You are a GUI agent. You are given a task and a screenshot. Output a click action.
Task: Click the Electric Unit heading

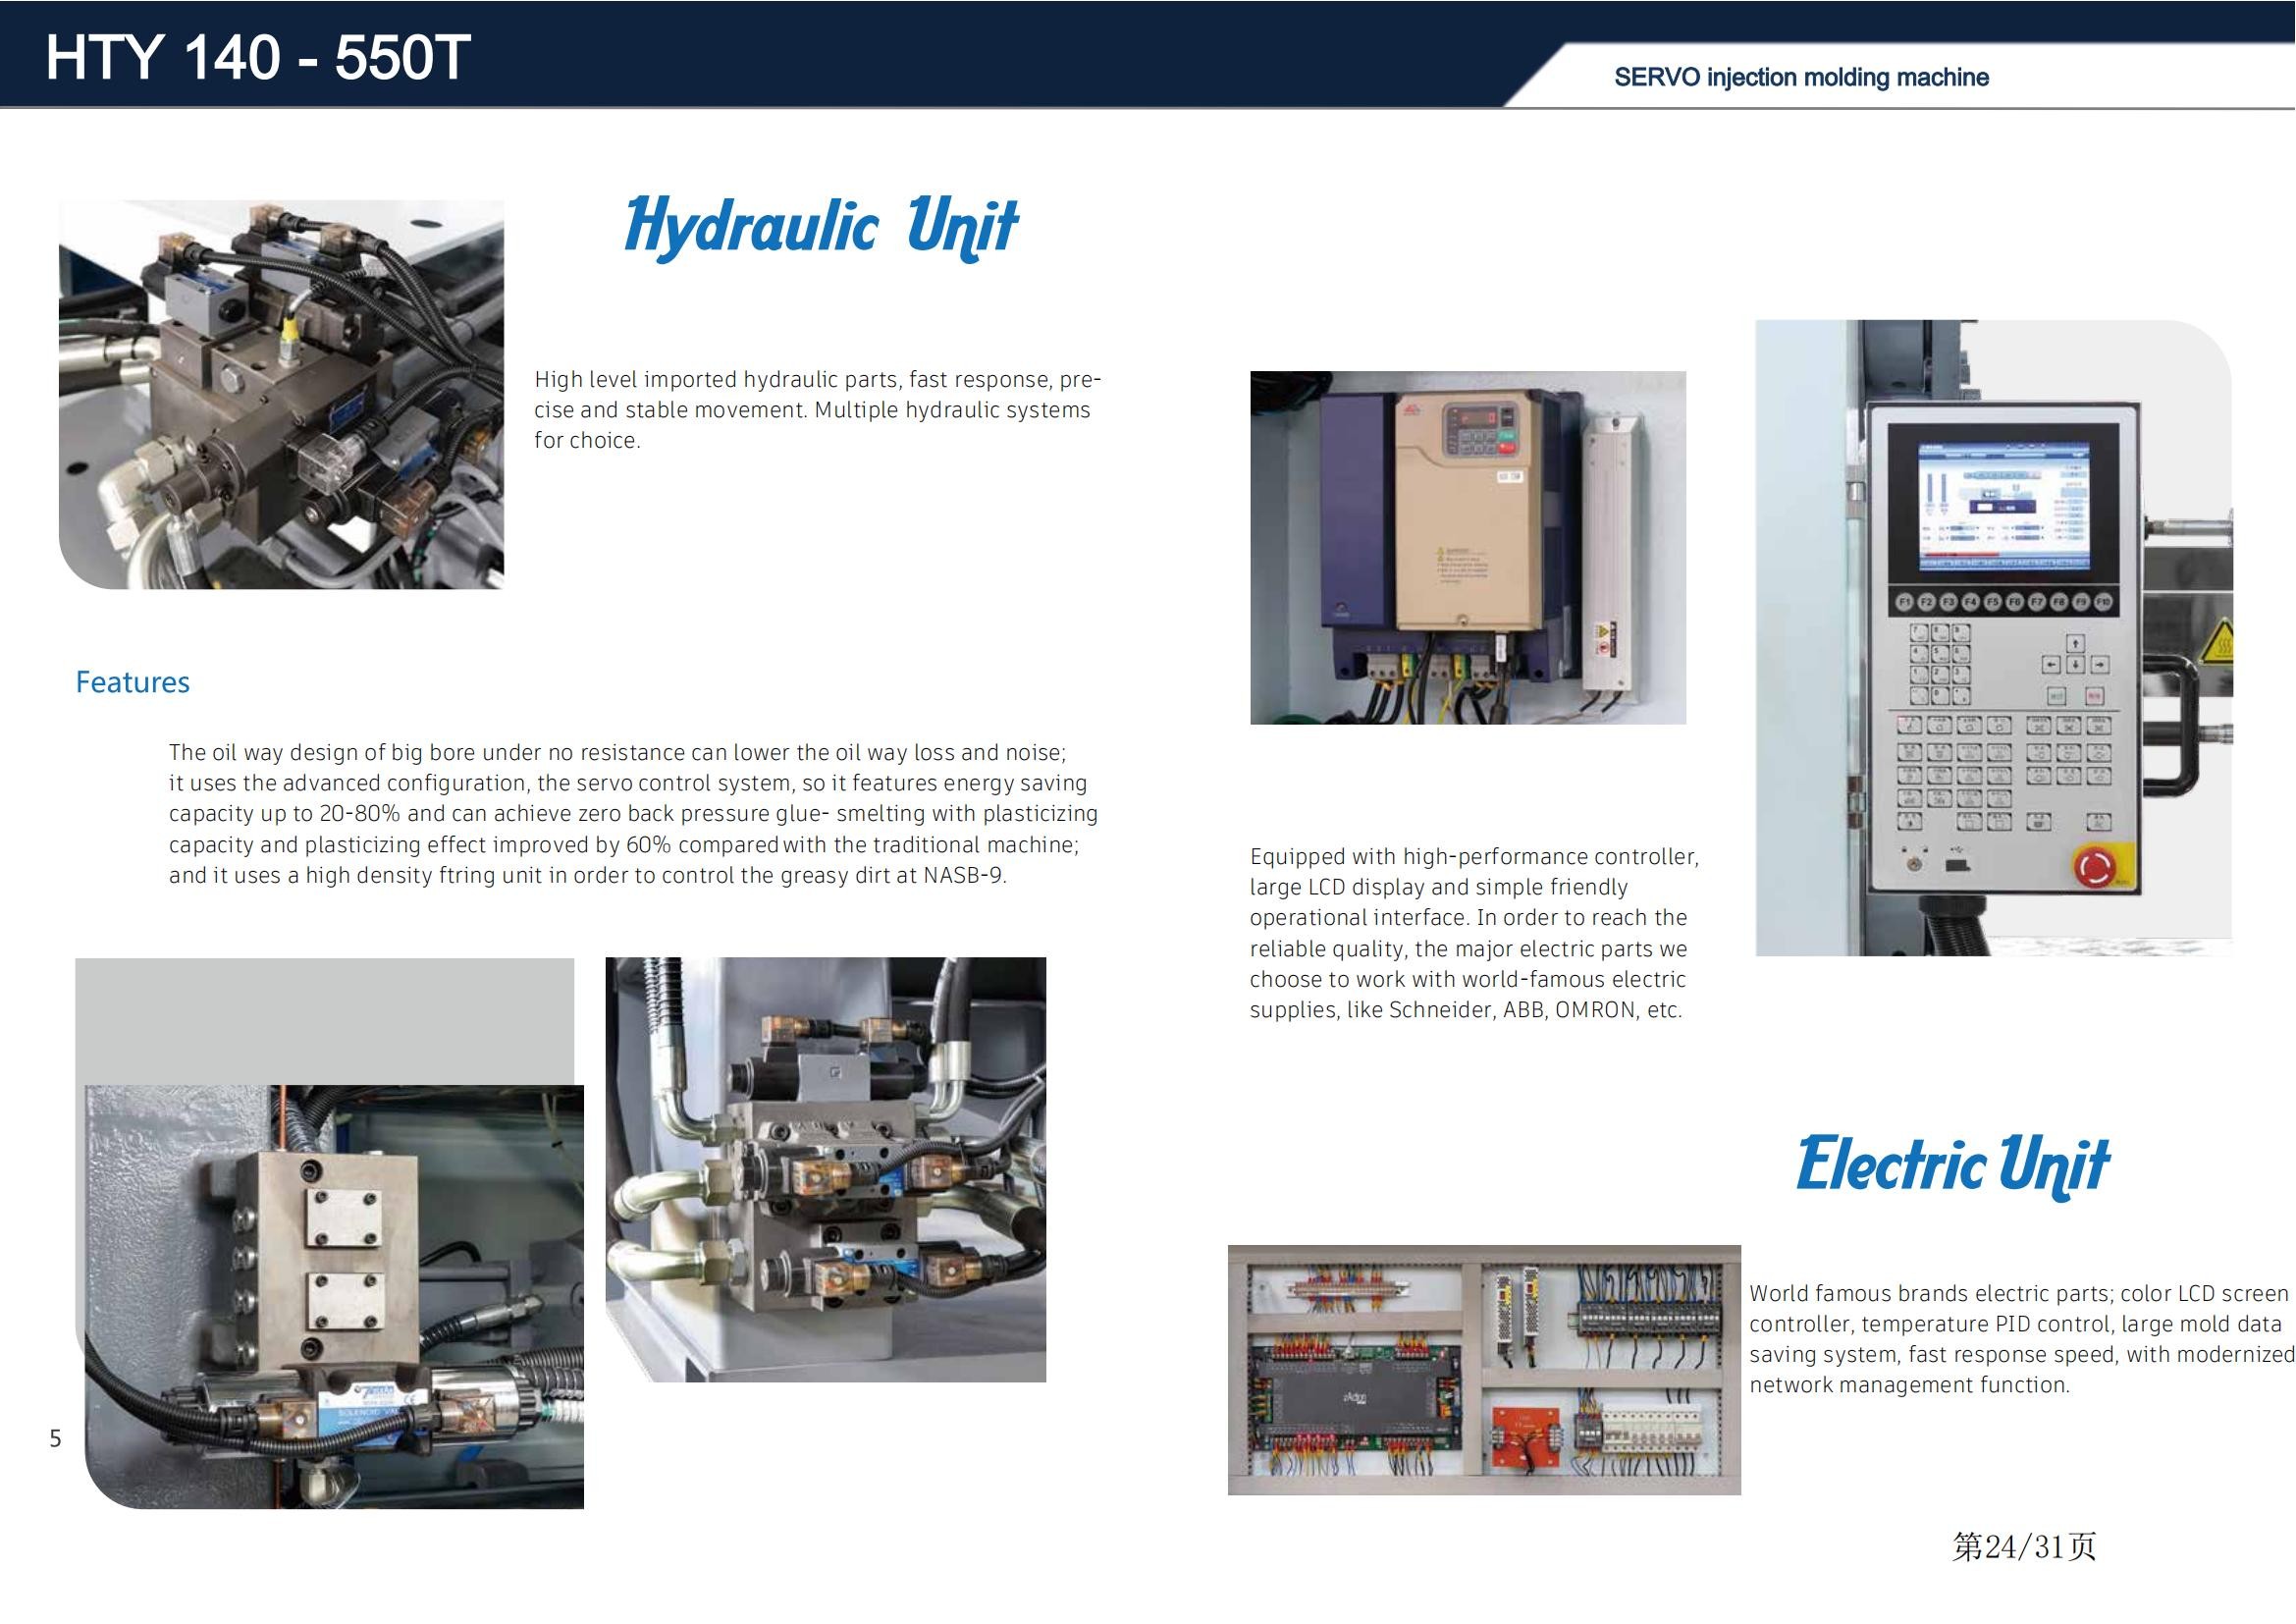[x=1952, y=1165]
